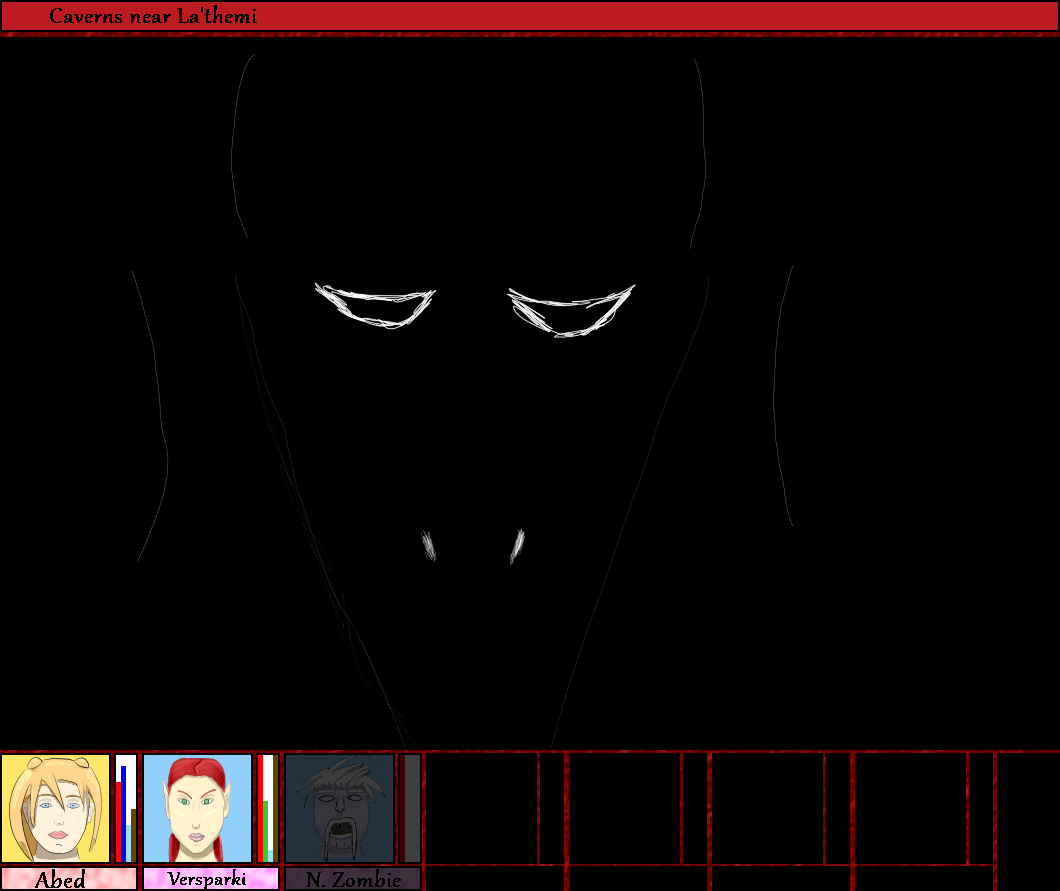Click N. Zombie's grey status bar
This screenshot has width=1060, height=891.
click(411, 808)
